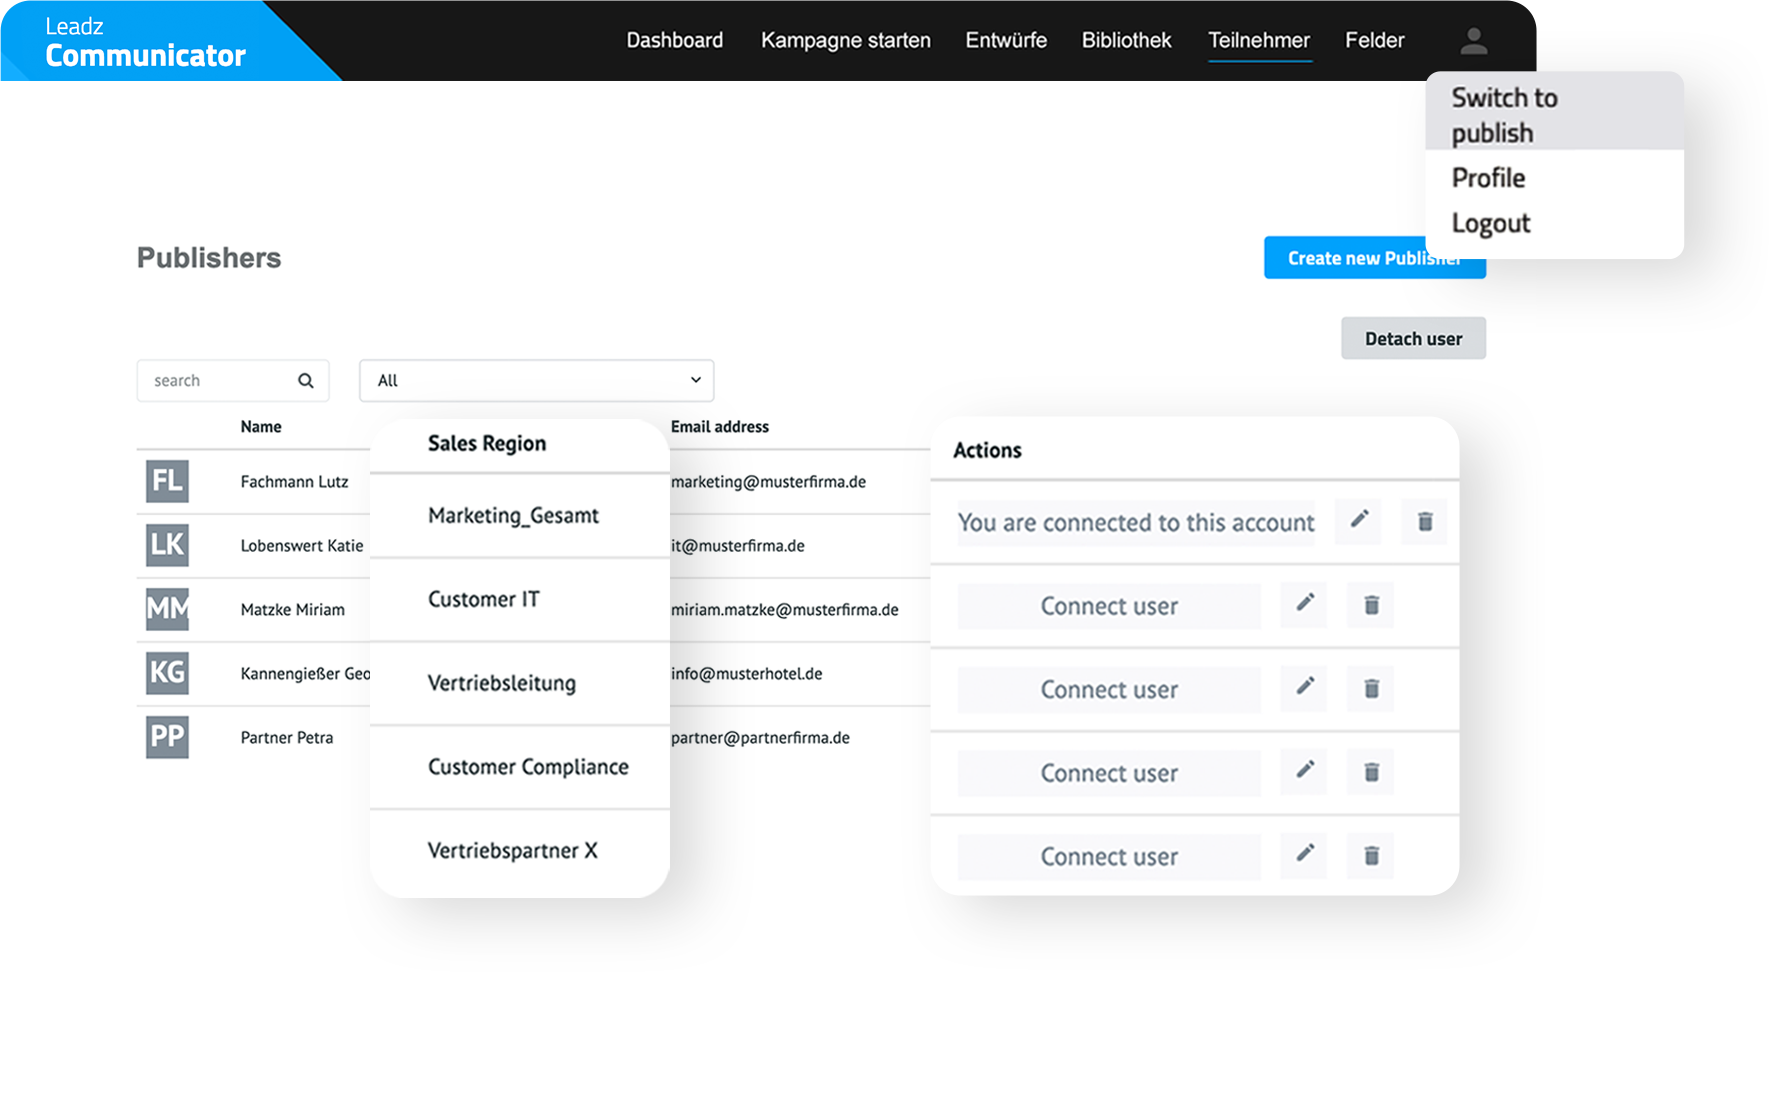Image resolution: width=1769 pixels, height=1112 pixels.
Task: Go to Kampagne starten
Action: (846, 41)
